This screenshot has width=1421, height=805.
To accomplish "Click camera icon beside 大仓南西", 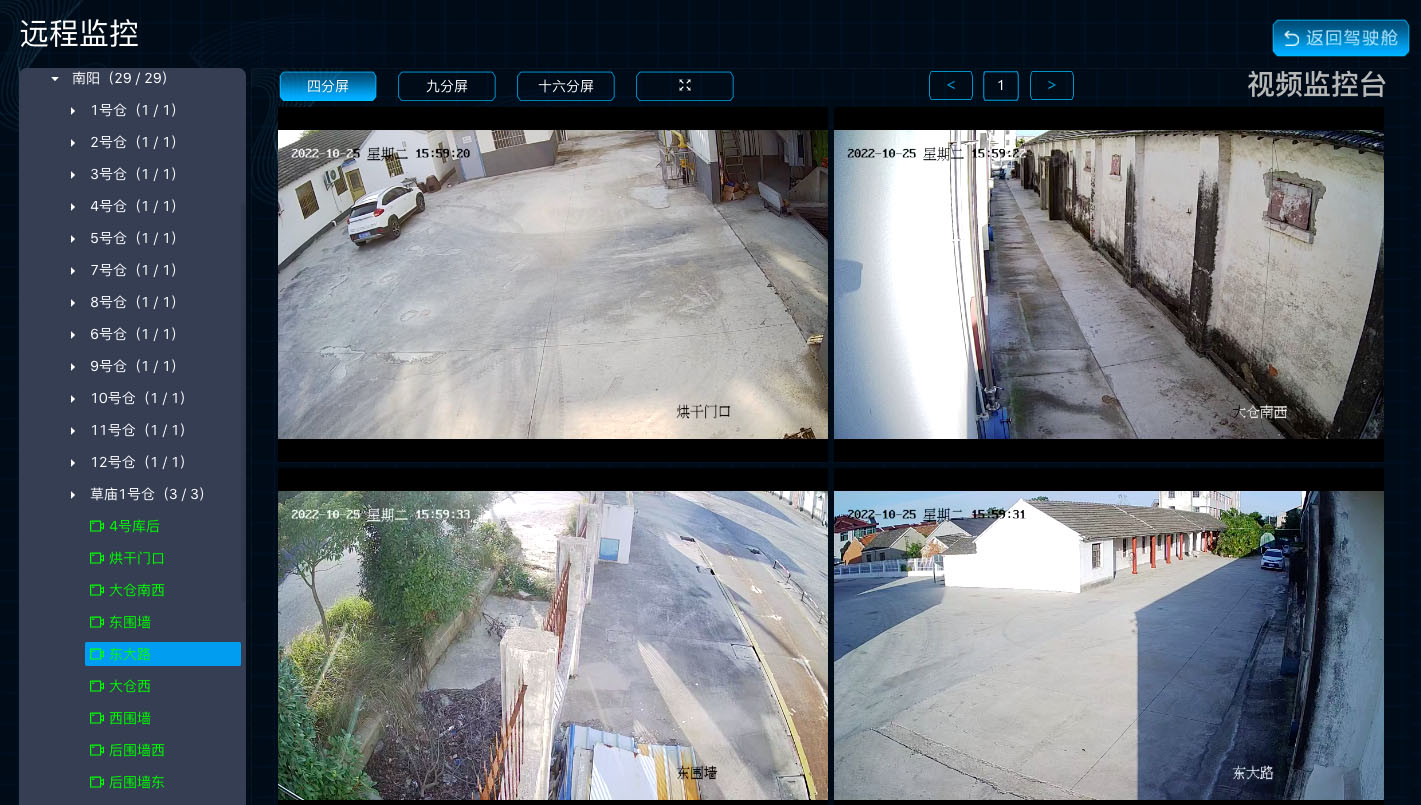I will point(97,590).
